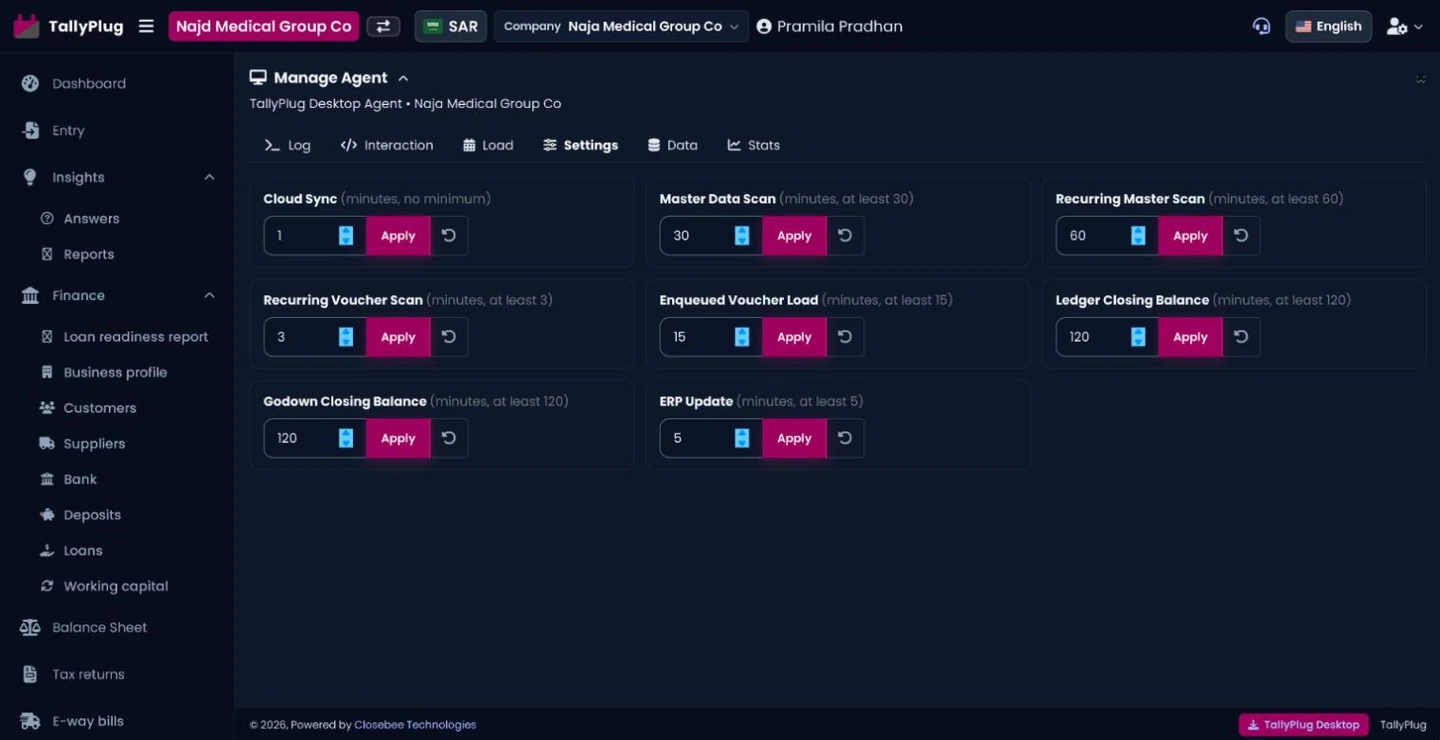This screenshot has width=1440, height=740.
Task: Click the Balance Sheet scales icon
Action: 30,627
